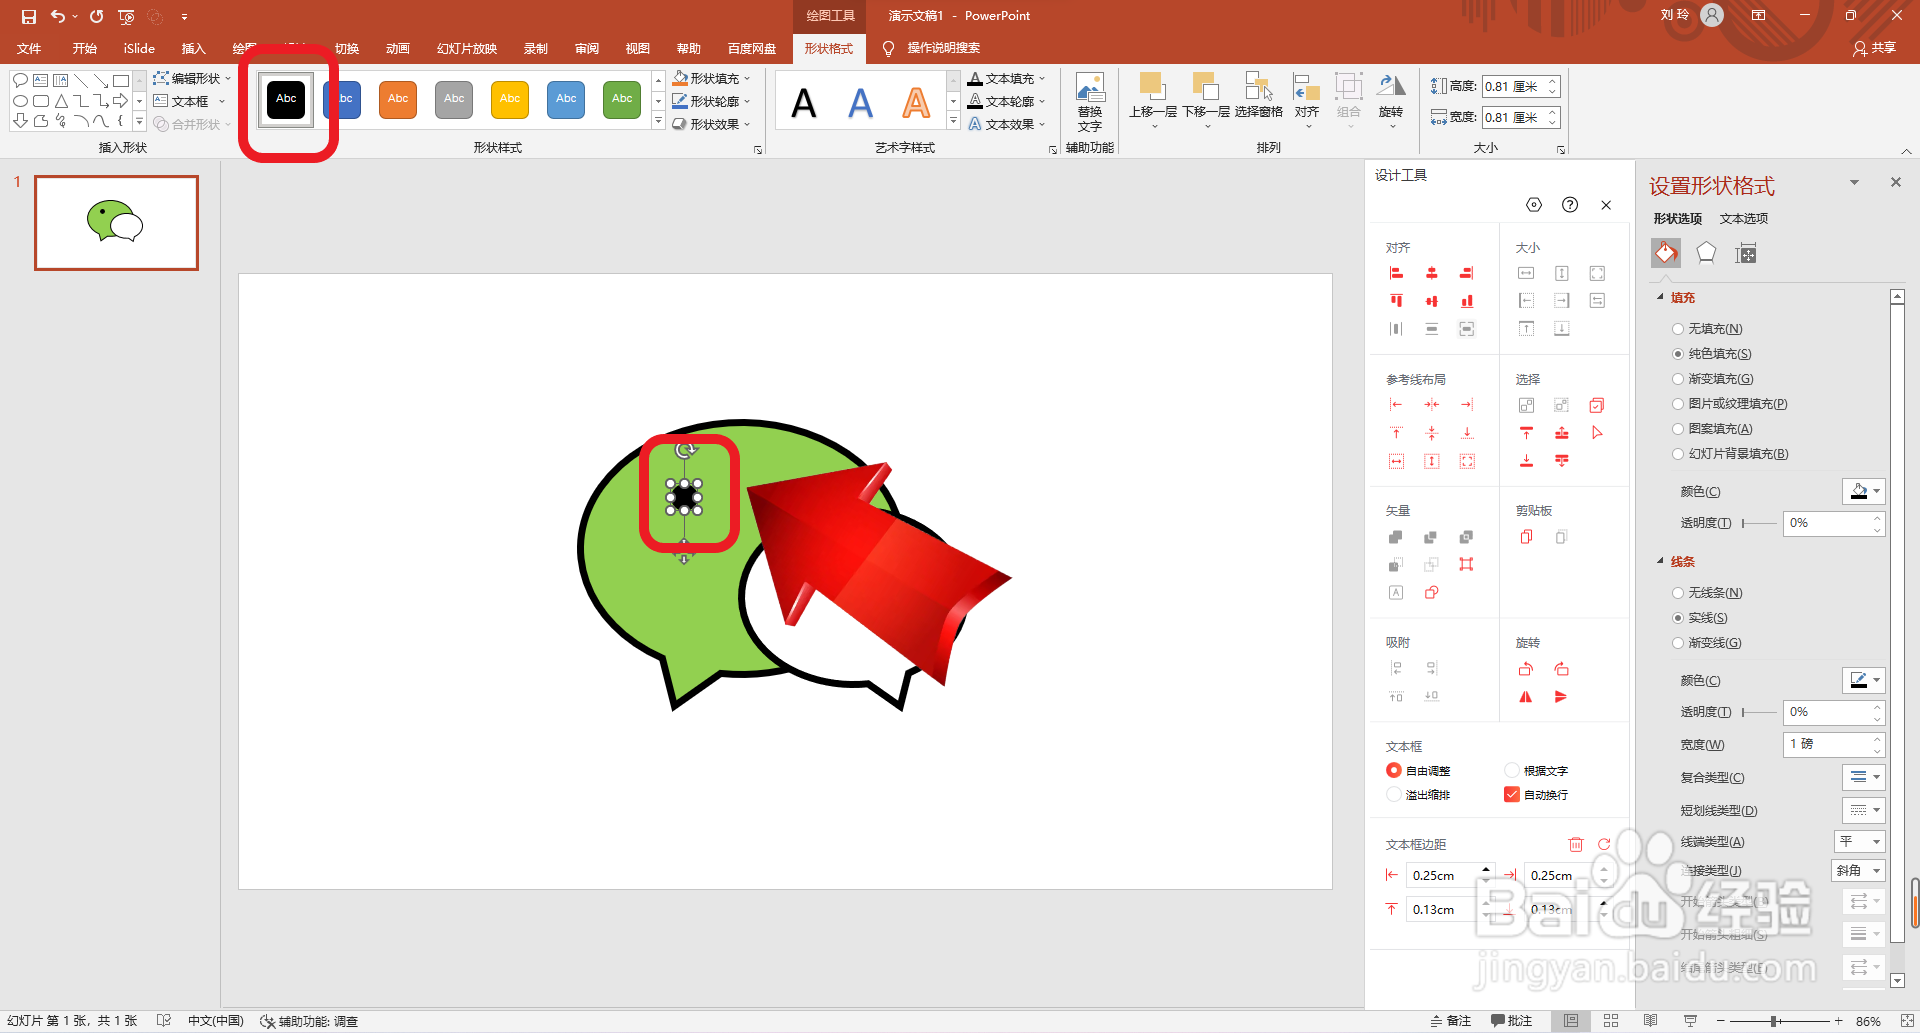The height and width of the screenshot is (1033, 1920).
Task: Open fill 颜色 color picker
Action: [1864, 491]
